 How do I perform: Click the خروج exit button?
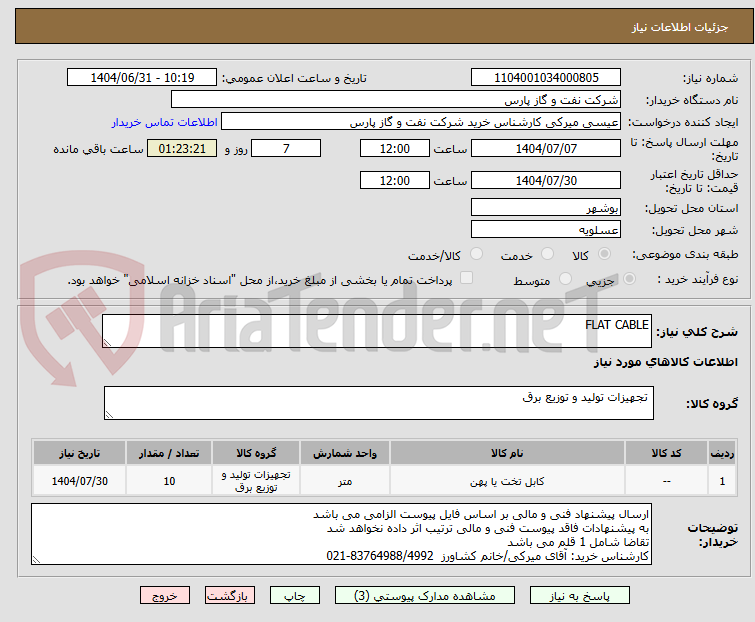point(165,596)
